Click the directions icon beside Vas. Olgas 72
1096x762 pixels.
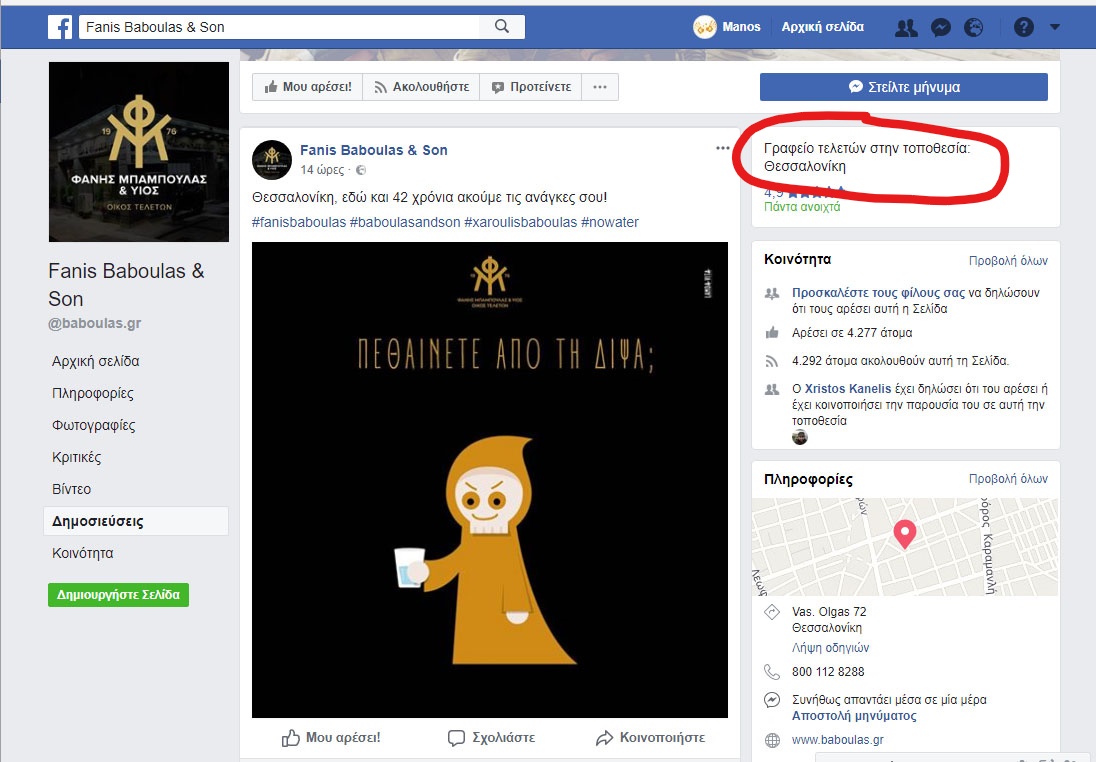(x=772, y=612)
